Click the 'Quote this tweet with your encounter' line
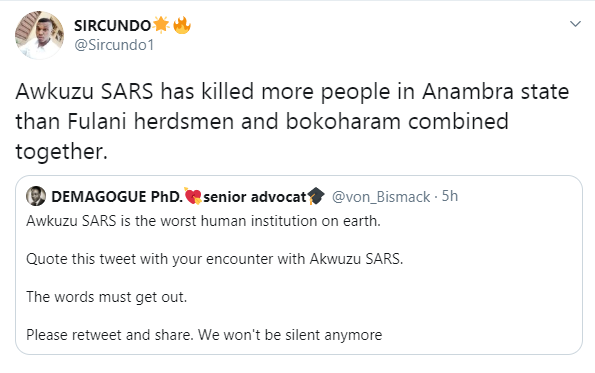Screen dimensions: 595x373 215,259
